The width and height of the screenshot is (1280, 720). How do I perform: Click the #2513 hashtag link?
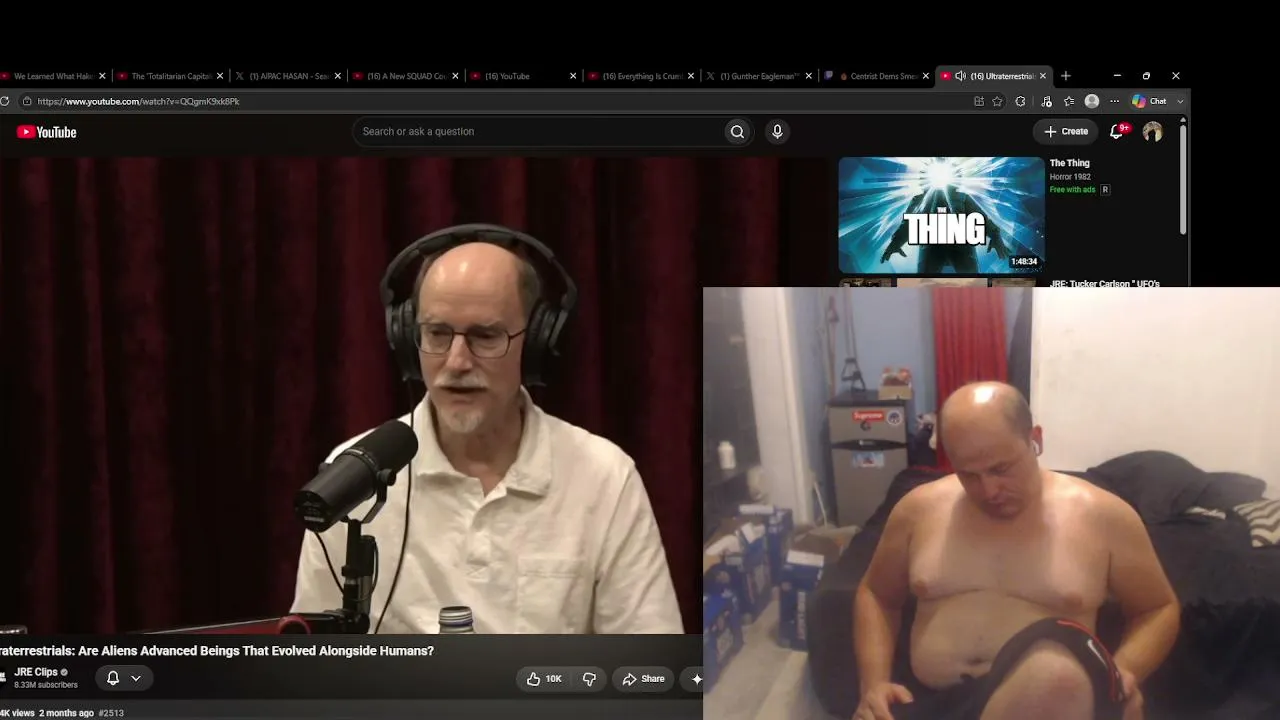coord(111,713)
